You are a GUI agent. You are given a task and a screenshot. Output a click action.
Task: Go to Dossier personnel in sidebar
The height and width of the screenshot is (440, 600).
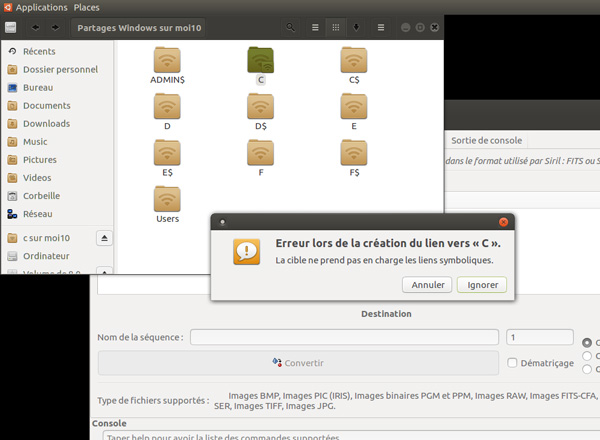click(x=60, y=69)
